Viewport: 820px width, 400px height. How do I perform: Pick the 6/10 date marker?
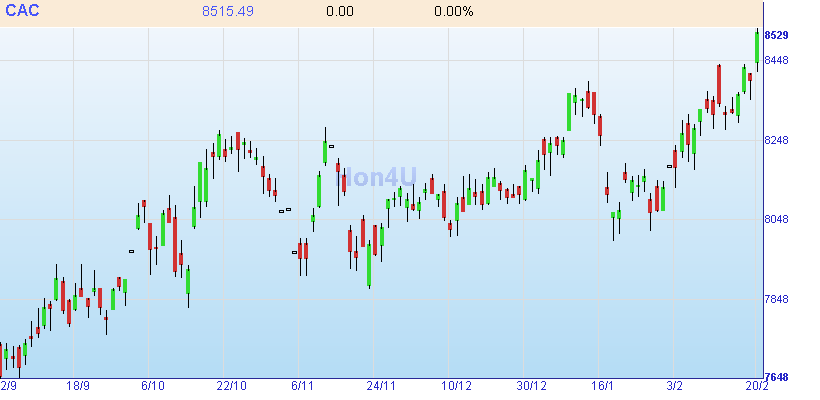tap(153, 386)
